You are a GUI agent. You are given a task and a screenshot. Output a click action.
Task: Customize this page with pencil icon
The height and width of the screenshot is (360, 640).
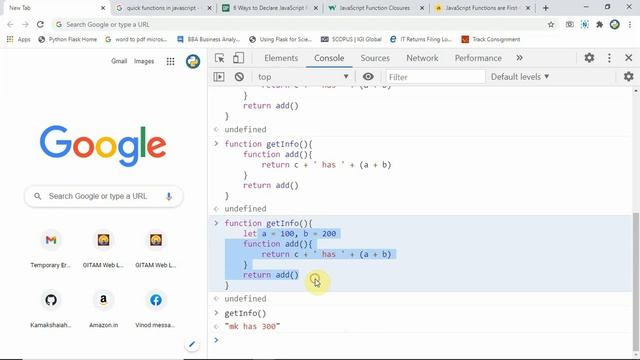(x=191, y=344)
